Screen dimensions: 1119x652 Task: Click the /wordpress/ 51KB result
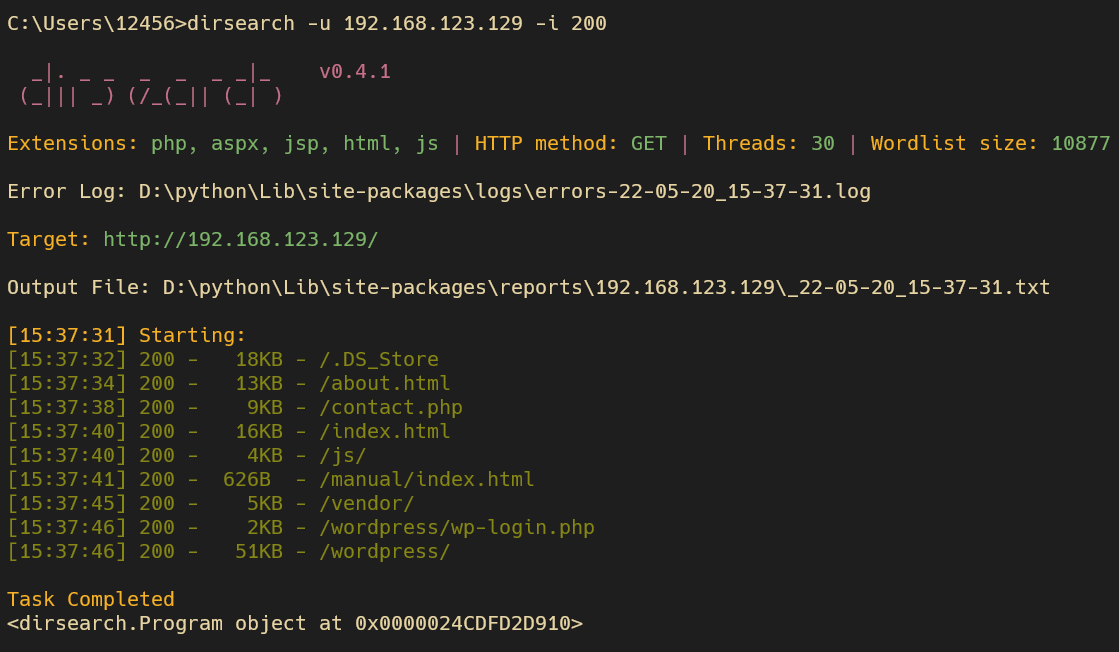[228, 551]
